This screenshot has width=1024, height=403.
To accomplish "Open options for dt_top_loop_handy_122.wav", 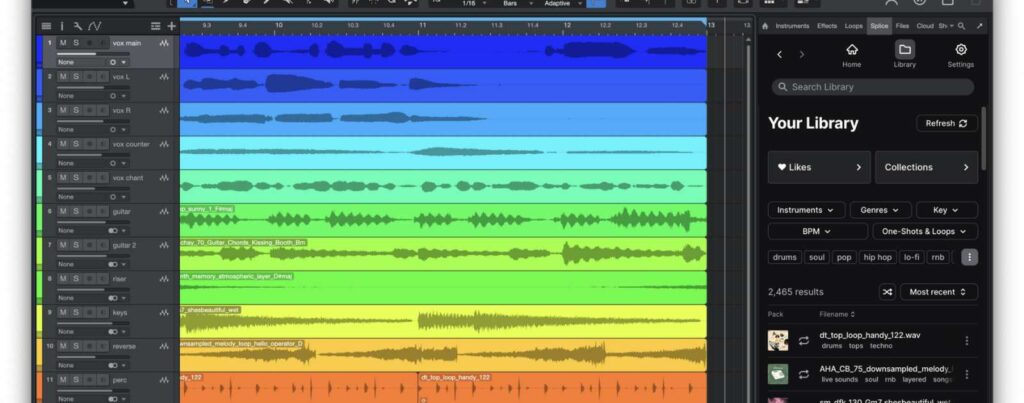I will 966,341.
